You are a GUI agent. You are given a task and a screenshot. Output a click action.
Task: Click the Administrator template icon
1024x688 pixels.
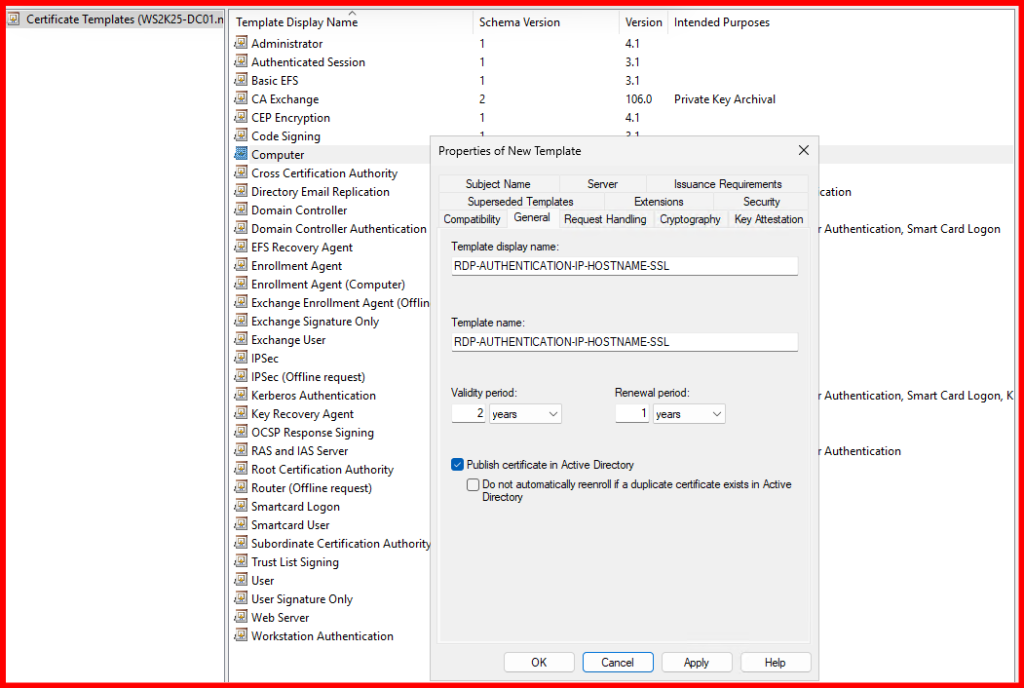point(240,44)
